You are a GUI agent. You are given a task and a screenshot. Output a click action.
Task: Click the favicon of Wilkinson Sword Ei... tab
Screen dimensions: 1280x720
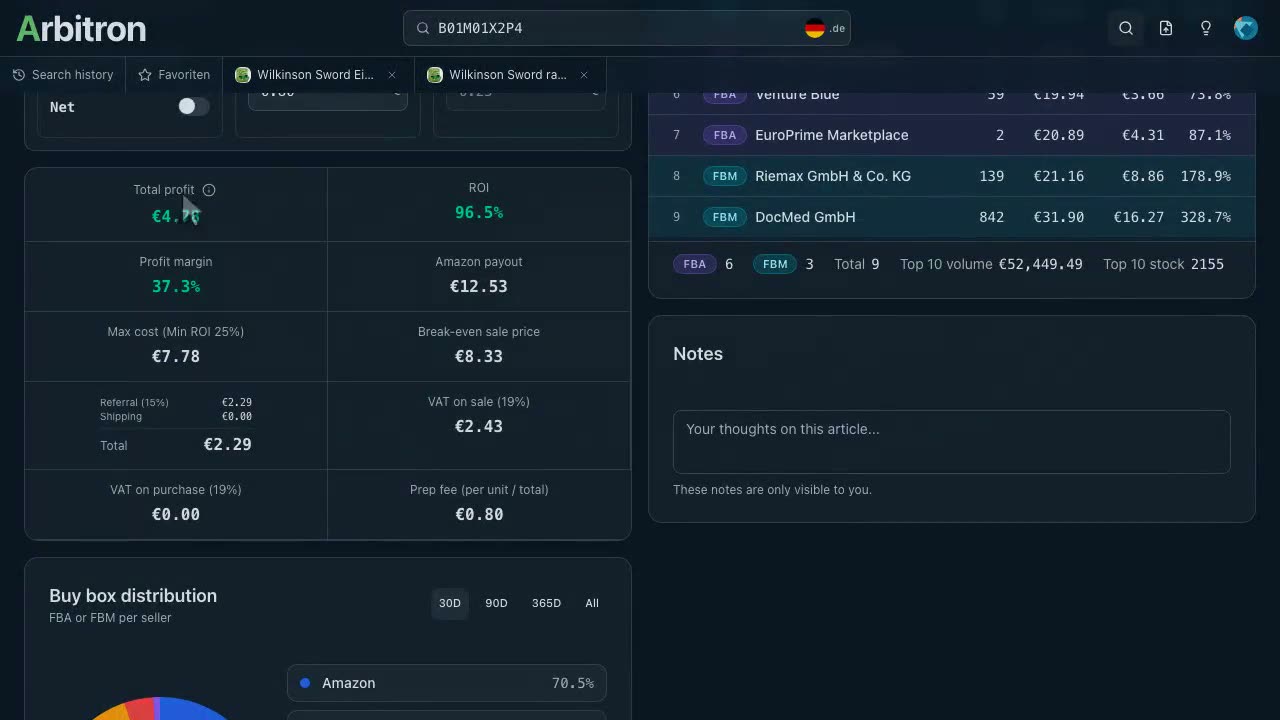(242, 75)
